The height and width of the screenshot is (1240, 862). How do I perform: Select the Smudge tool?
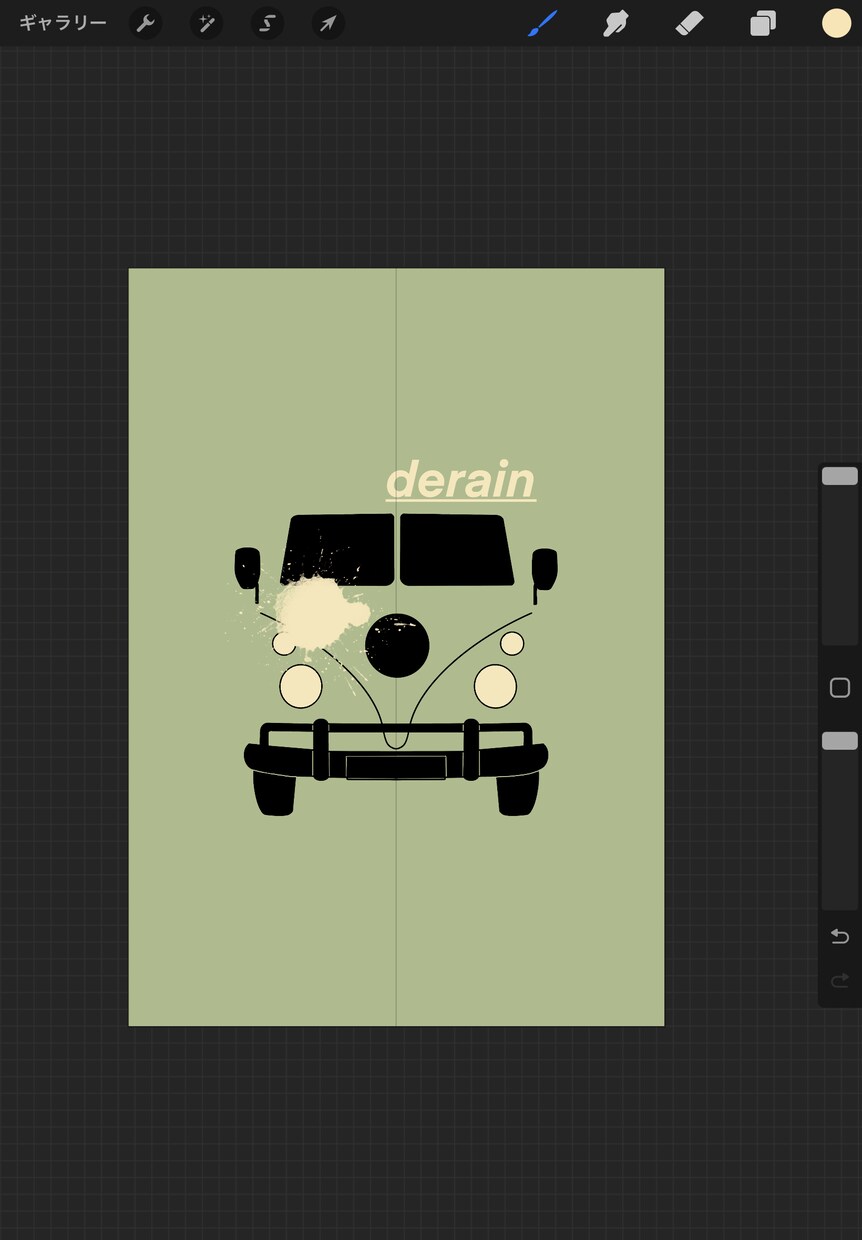click(x=615, y=23)
